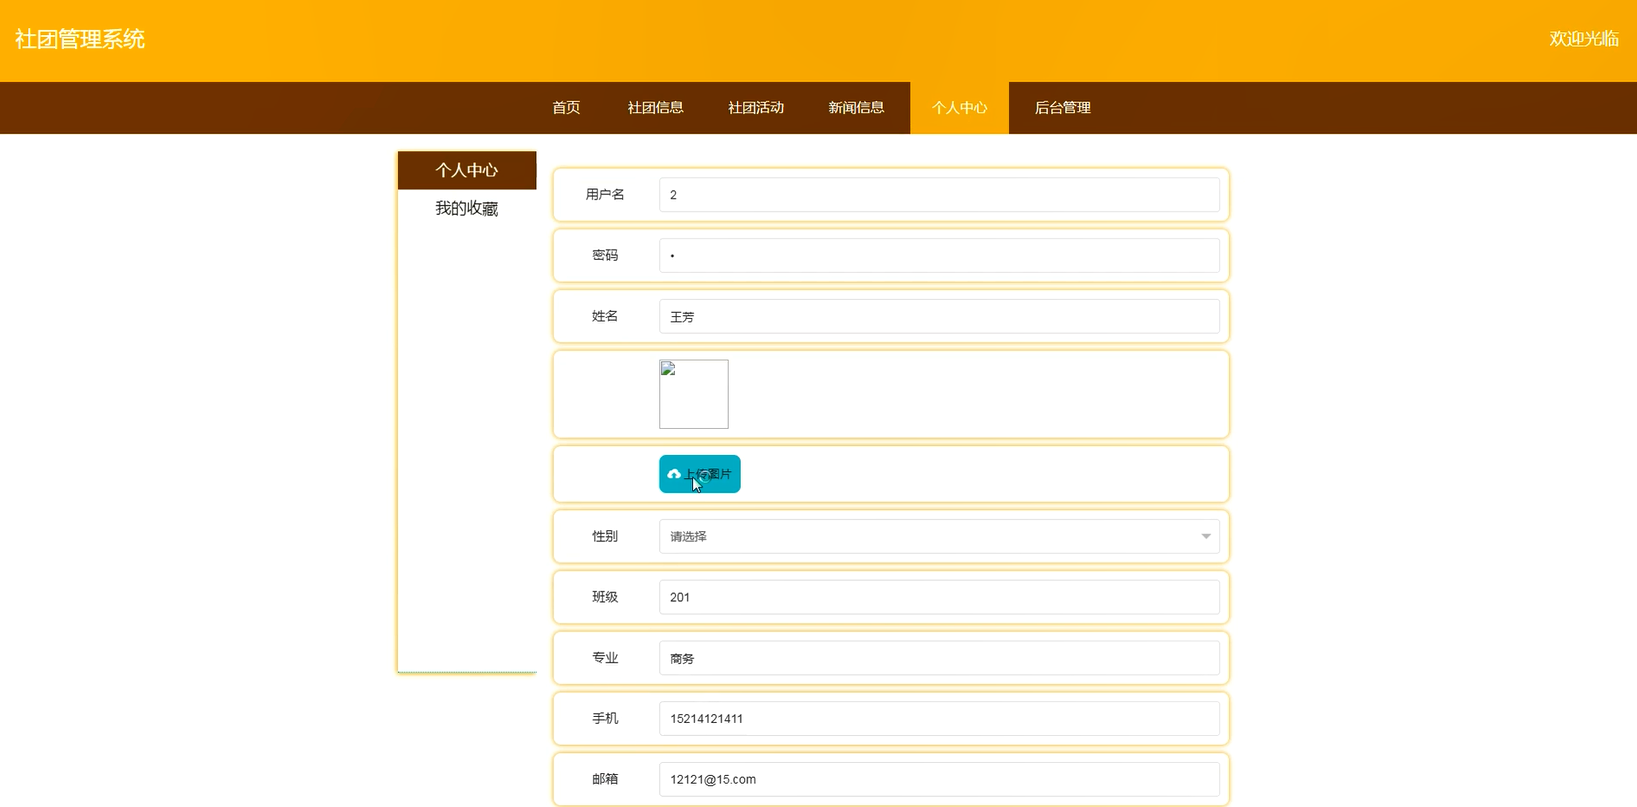The height and width of the screenshot is (807, 1637).
Task: Open the 新闻信息 navigation item
Action: point(856,108)
